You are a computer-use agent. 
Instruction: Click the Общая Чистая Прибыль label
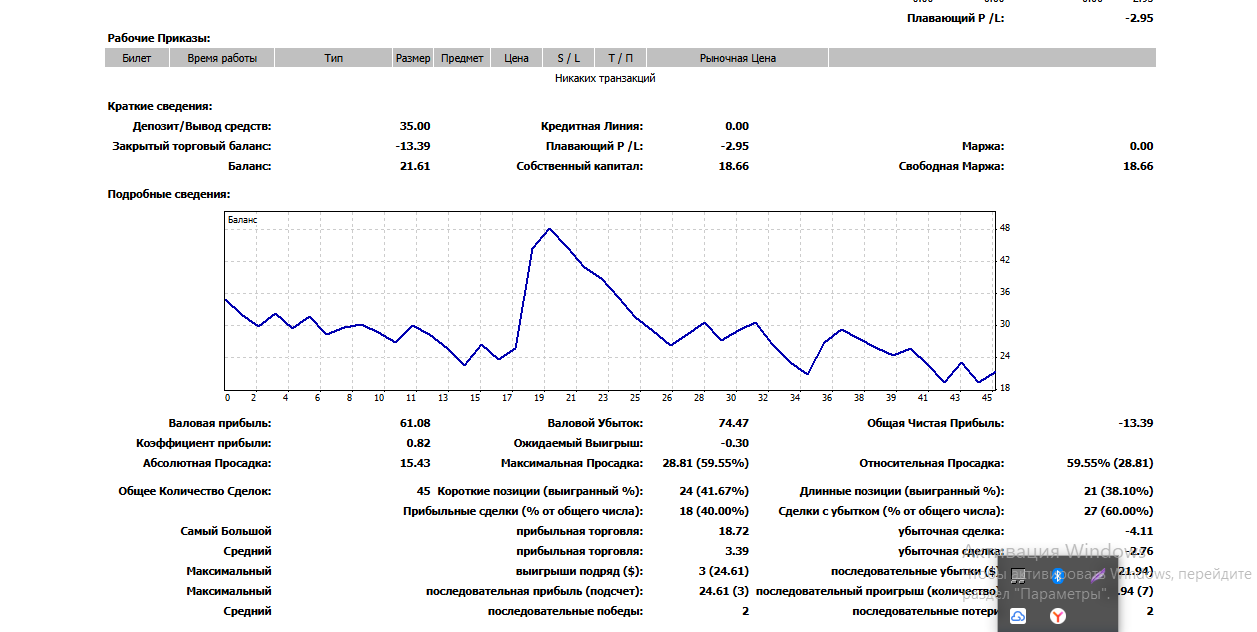click(936, 423)
